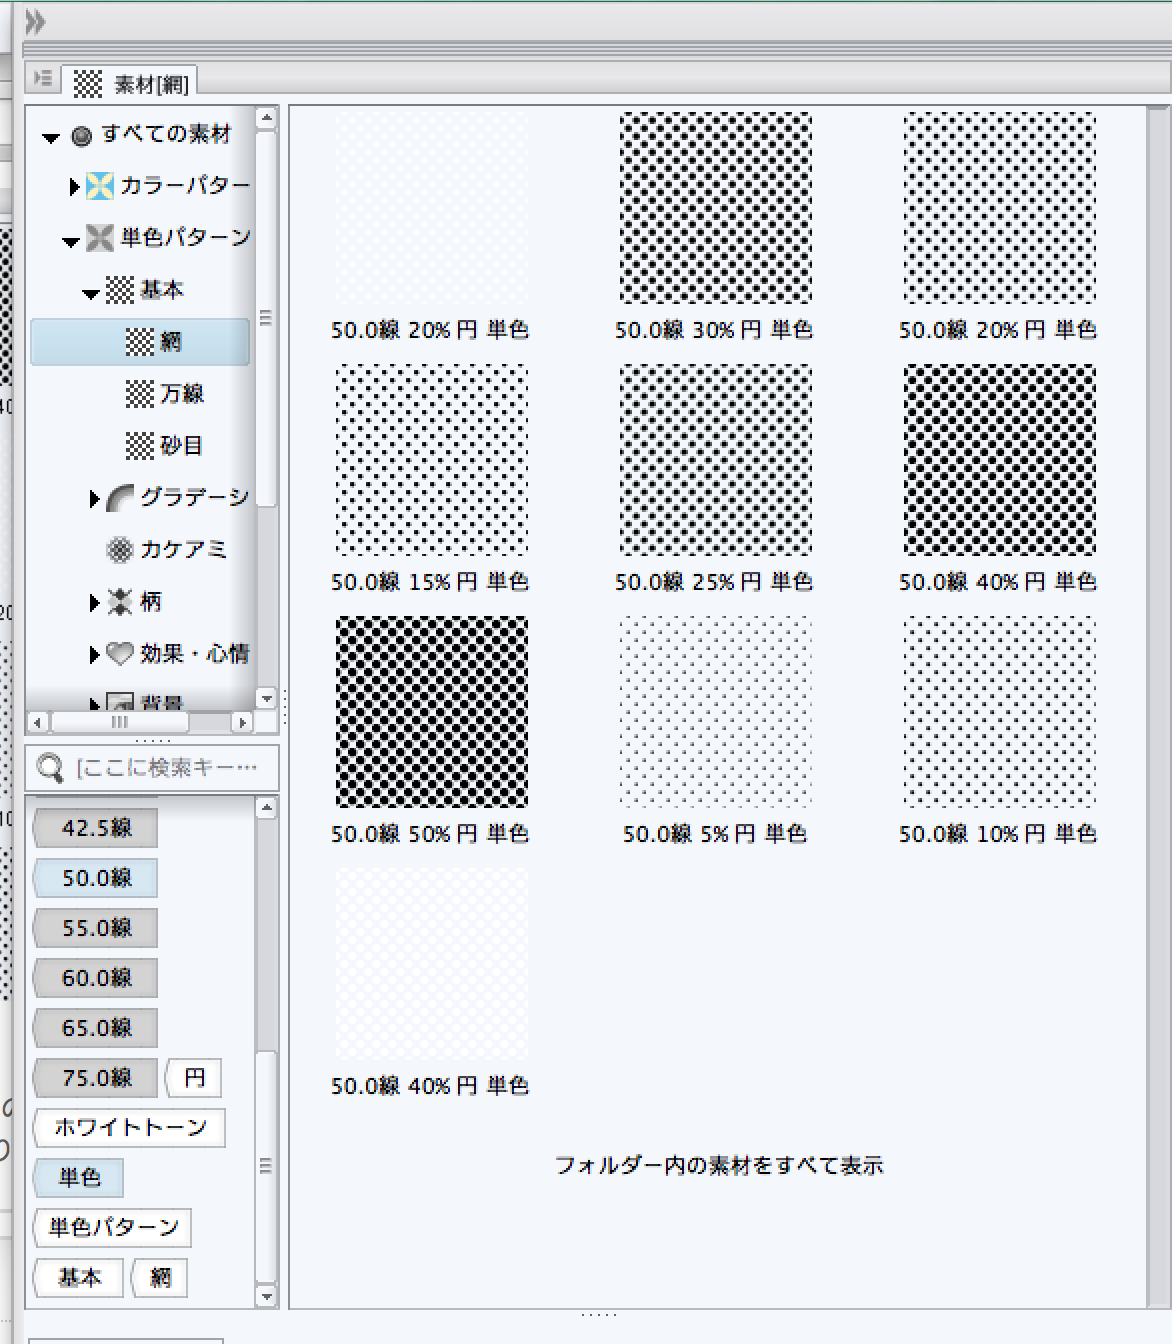Click the search magnifier icon
1172x1344 pixels.
(x=50, y=768)
